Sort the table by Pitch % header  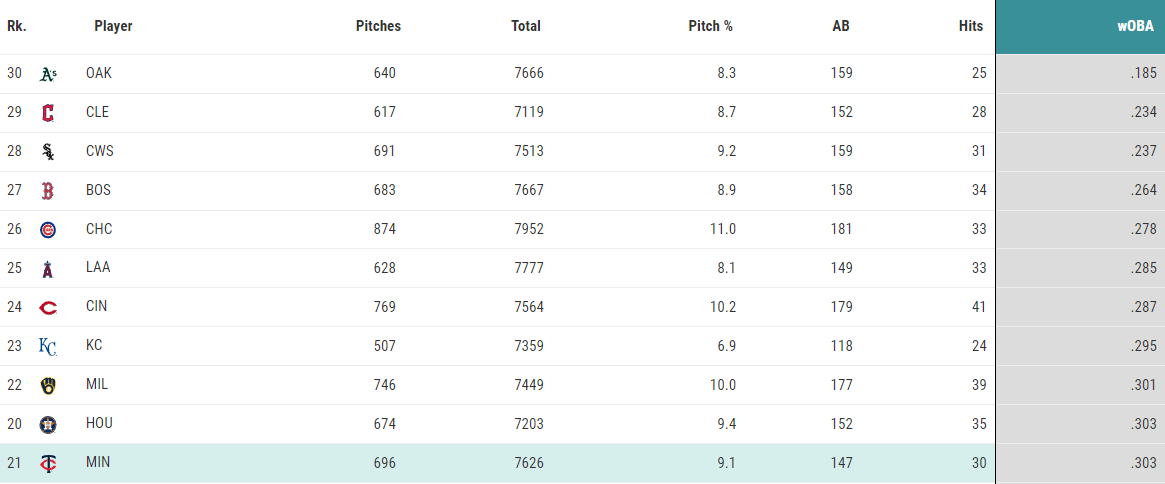pos(710,26)
